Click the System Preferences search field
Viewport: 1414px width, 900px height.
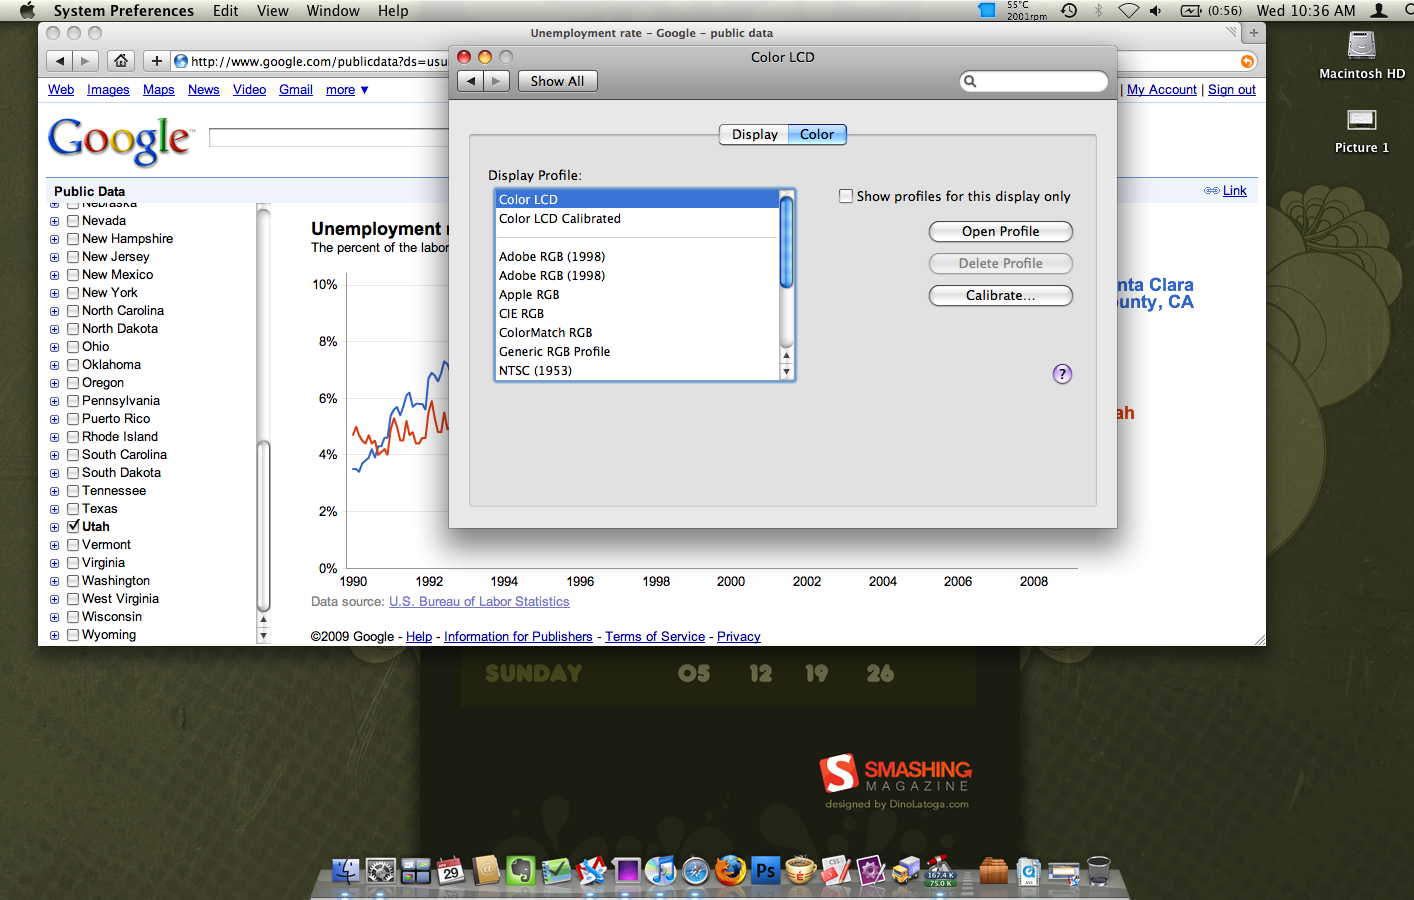[x=1034, y=81]
